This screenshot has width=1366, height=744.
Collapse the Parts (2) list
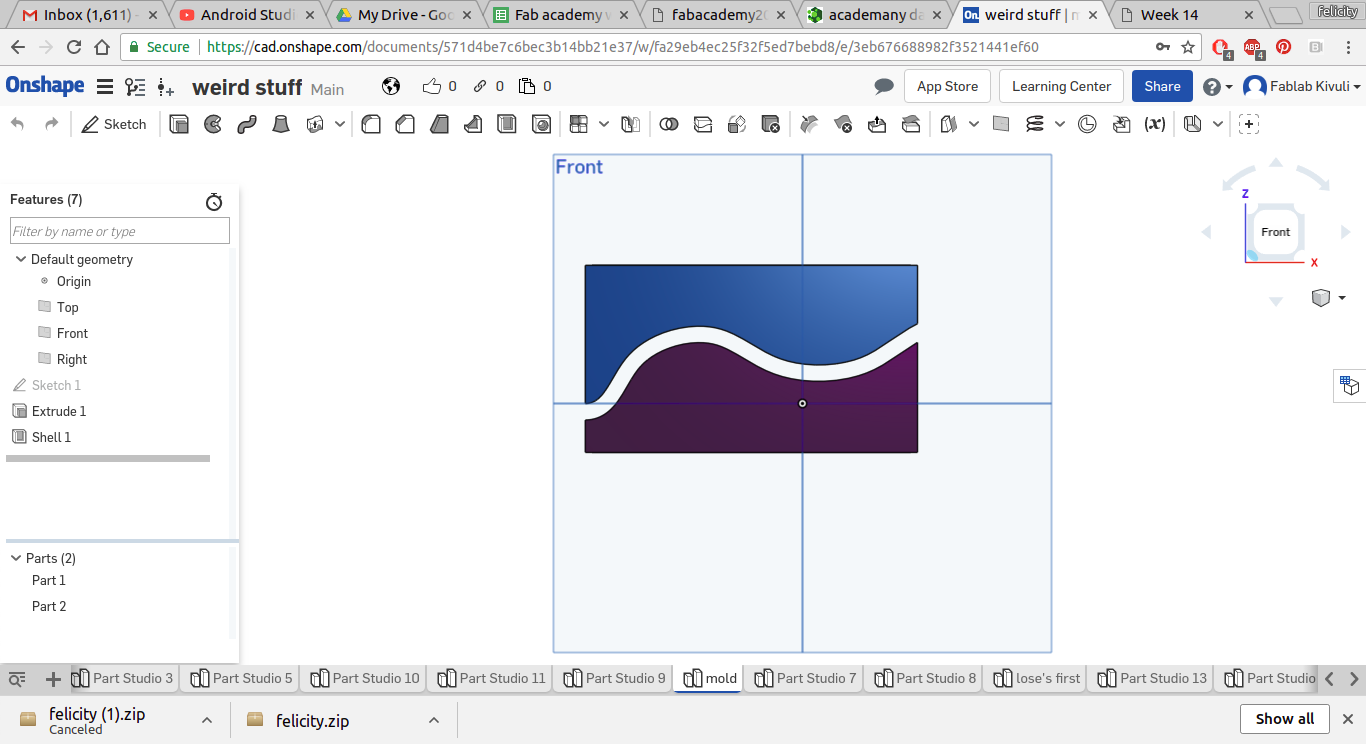coord(16,558)
